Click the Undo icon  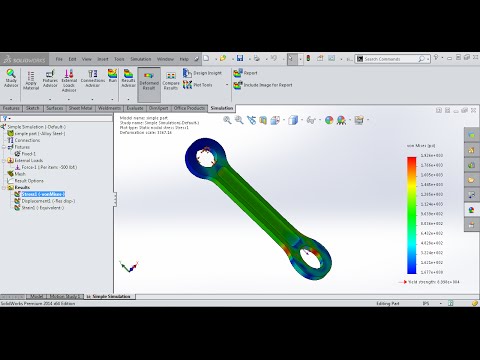tap(274, 59)
